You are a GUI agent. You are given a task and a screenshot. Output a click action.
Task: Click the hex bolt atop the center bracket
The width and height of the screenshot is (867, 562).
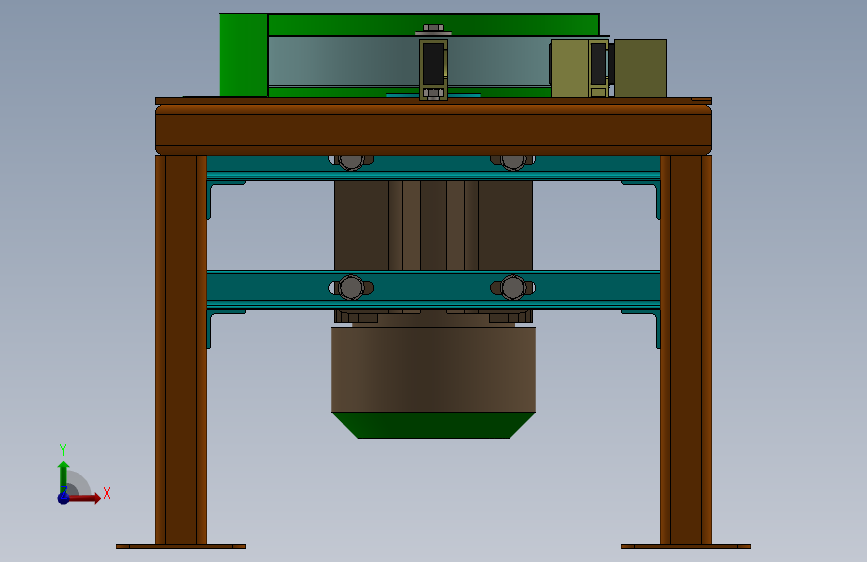(434, 28)
